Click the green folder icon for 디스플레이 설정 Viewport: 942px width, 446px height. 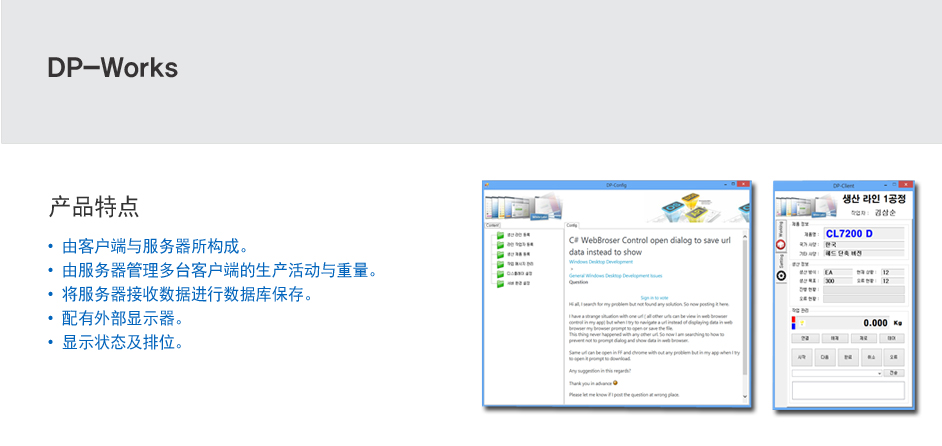click(500, 274)
